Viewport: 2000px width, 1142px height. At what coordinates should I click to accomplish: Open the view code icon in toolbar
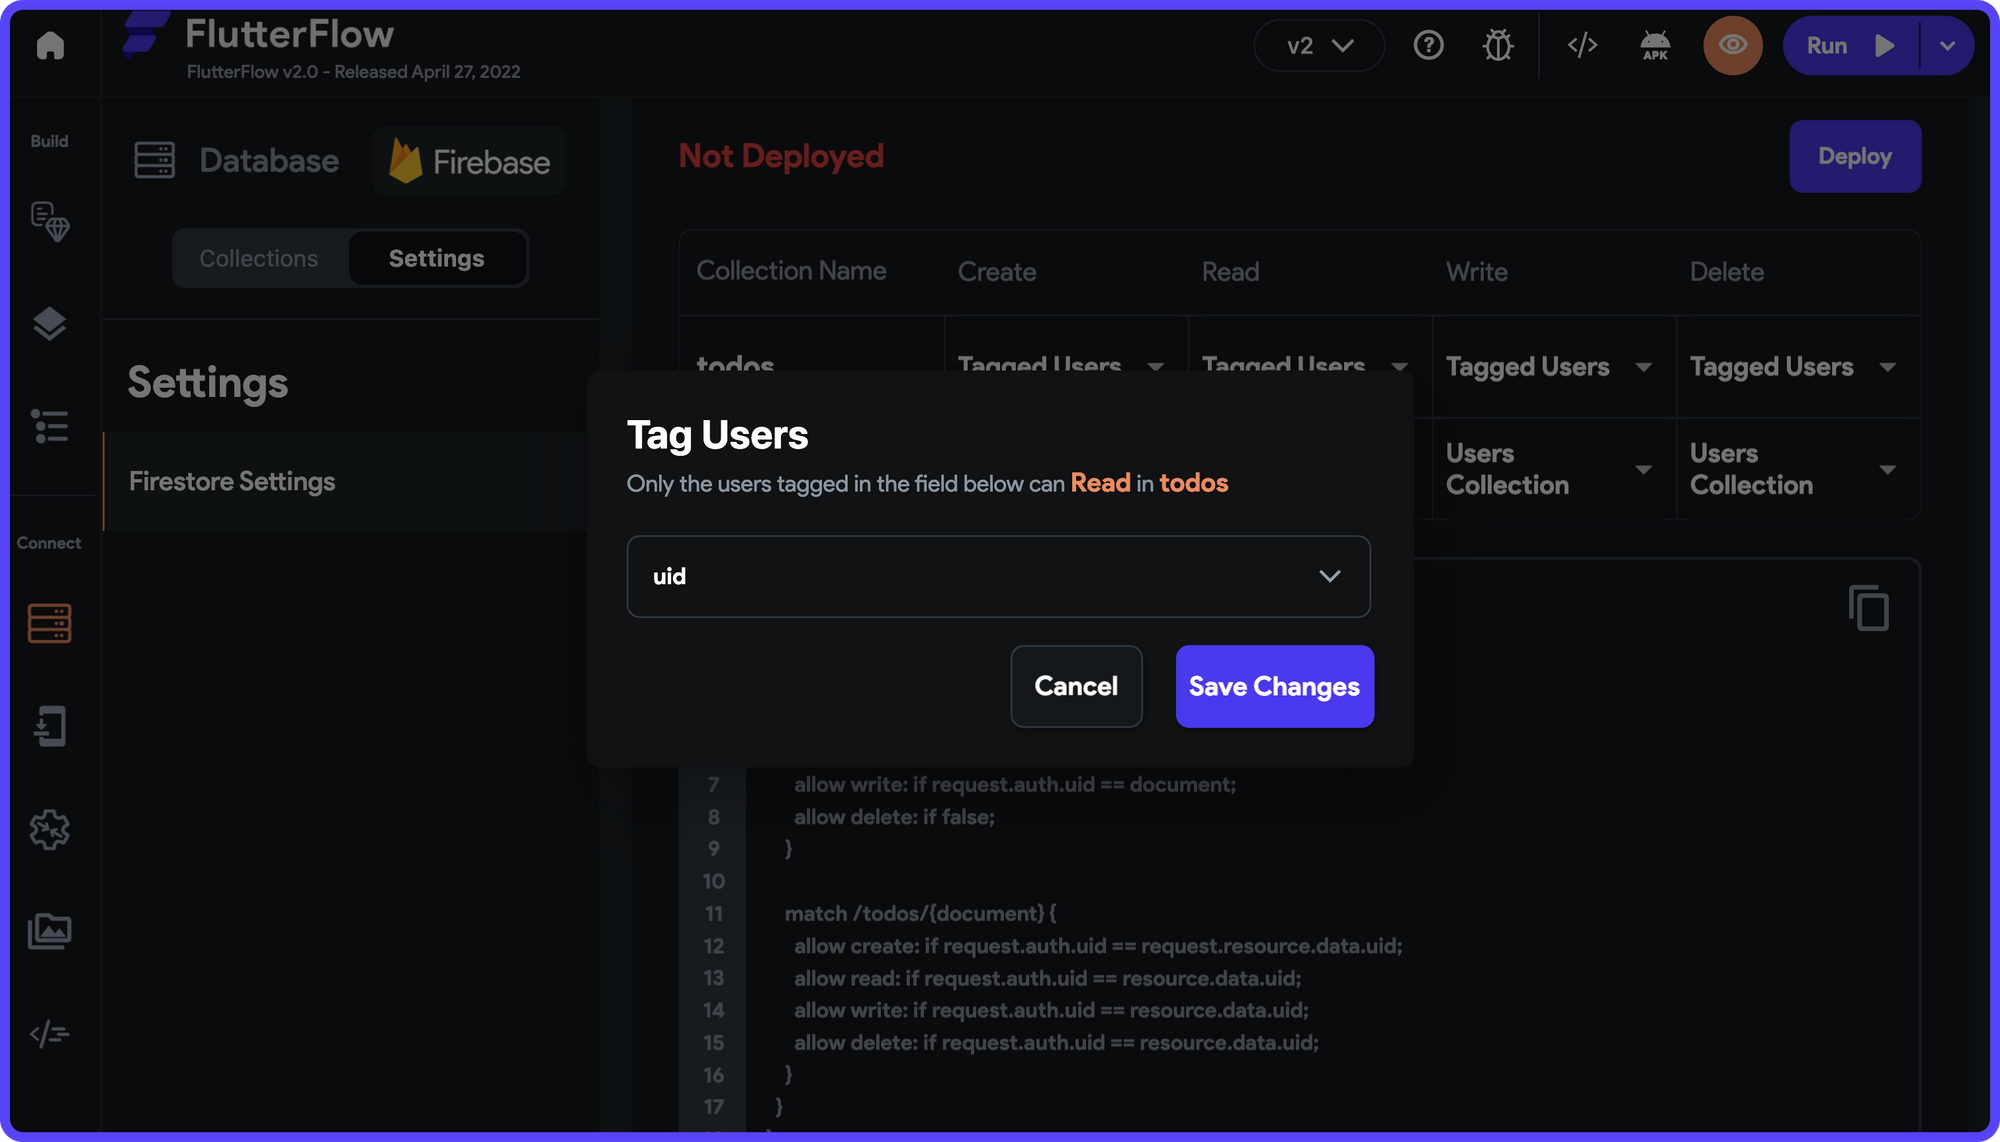1582,45
